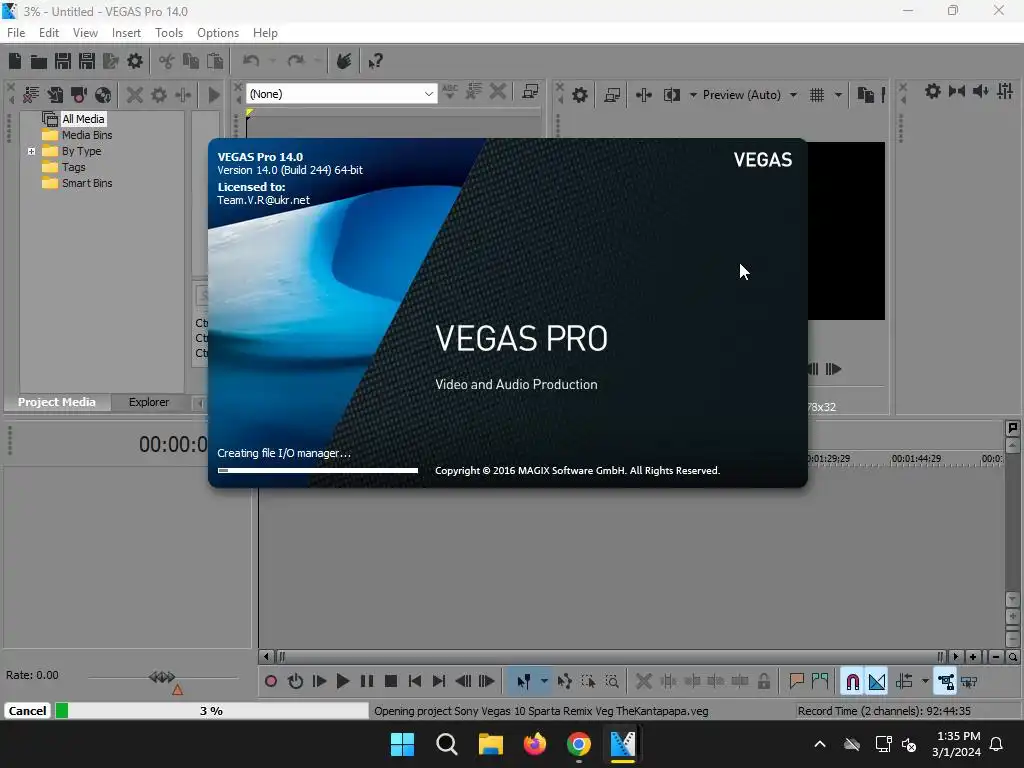The width and height of the screenshot is (1024, 768).
Task: Open Split Screen View dropdown arrow
Action: (693, 95)
